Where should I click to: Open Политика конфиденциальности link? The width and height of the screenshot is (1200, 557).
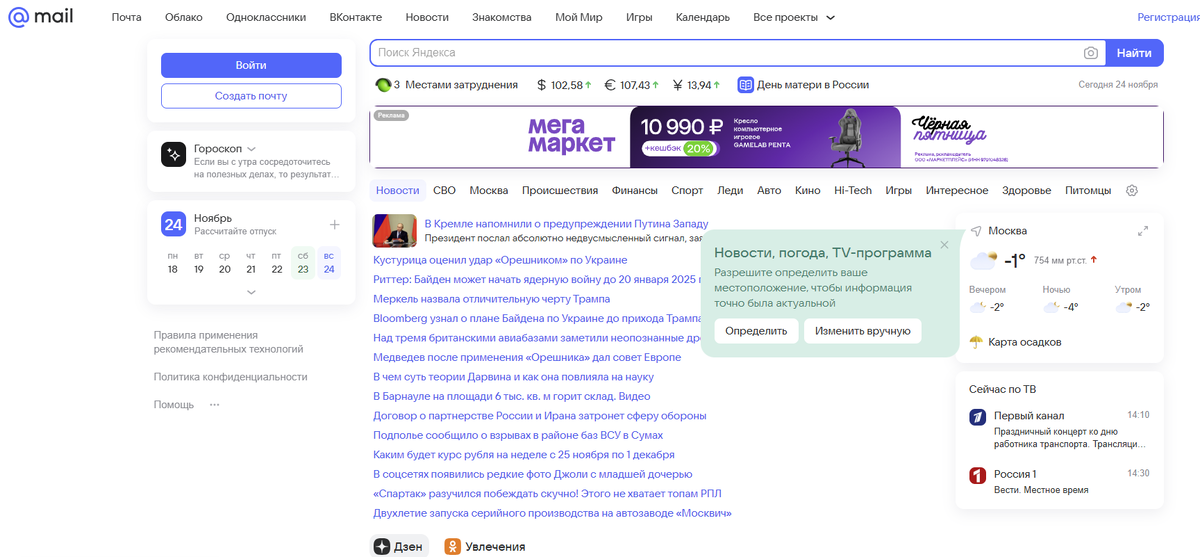click(x=230, y=377)
